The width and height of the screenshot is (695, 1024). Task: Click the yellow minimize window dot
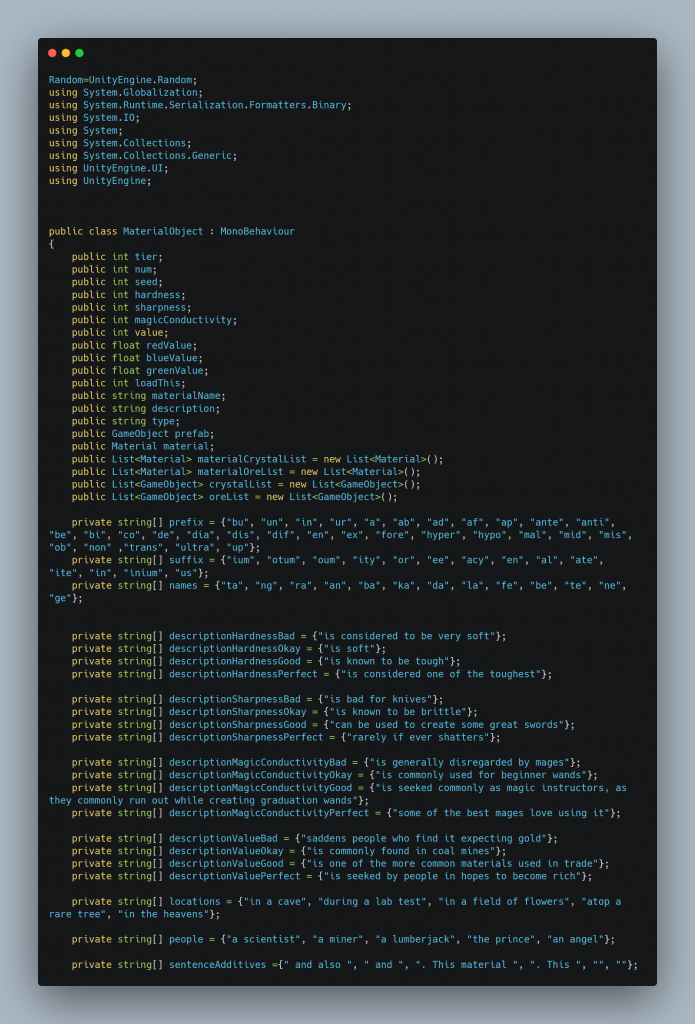coord(66,53)
